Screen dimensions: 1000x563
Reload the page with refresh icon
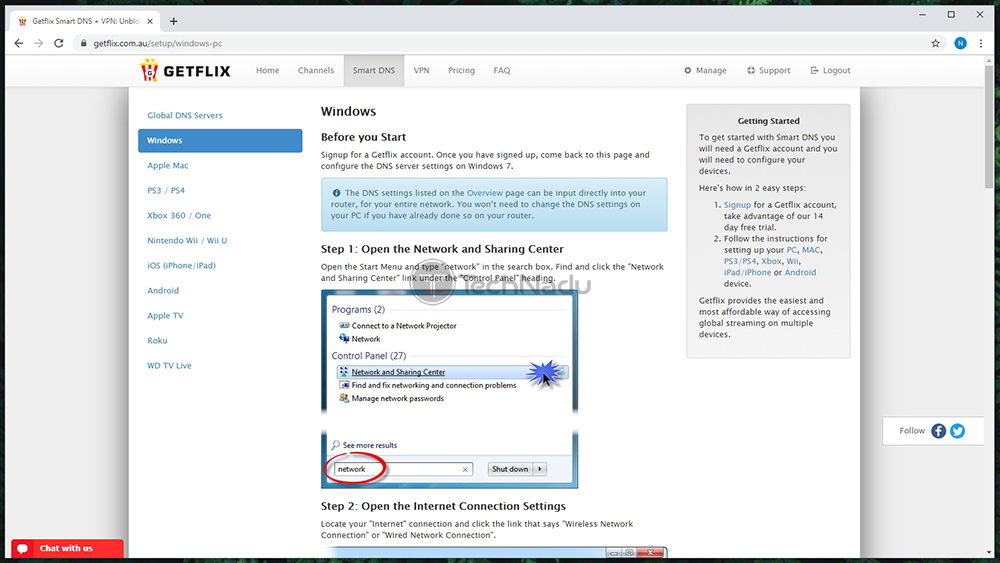pyautogui.click(x=59, y=43)
